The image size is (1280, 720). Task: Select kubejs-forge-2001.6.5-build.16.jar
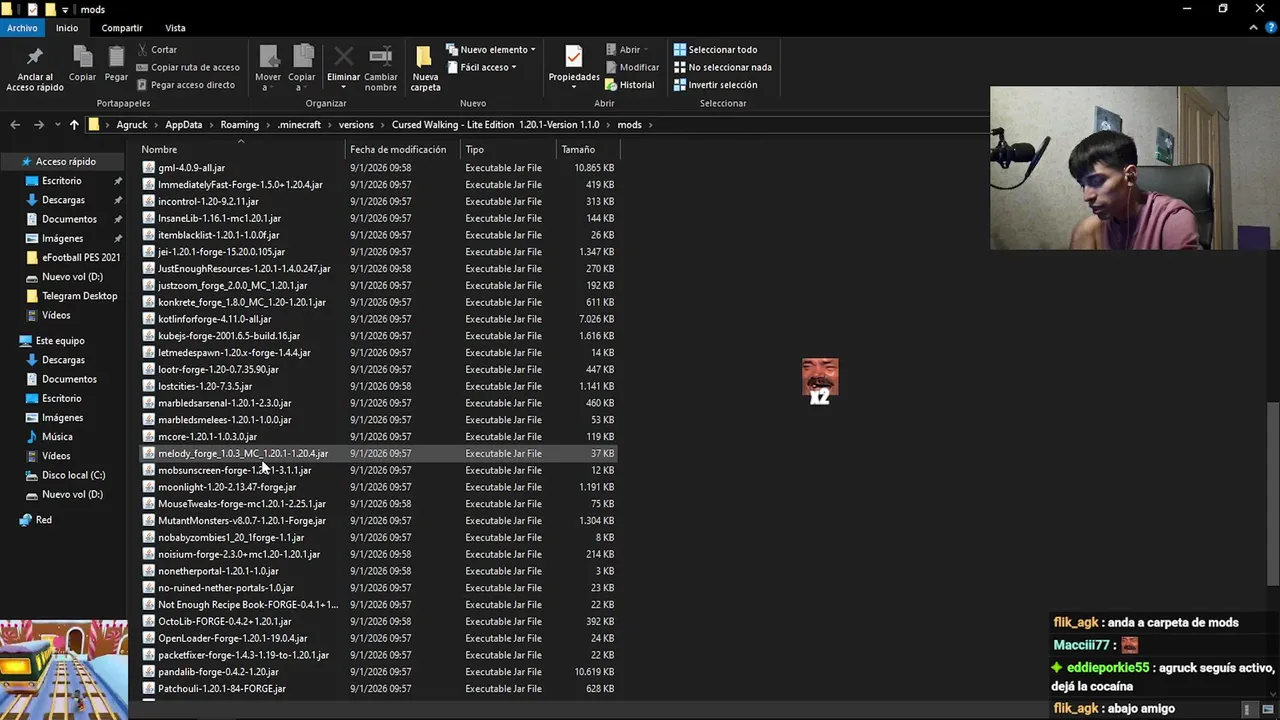[378, 336]
